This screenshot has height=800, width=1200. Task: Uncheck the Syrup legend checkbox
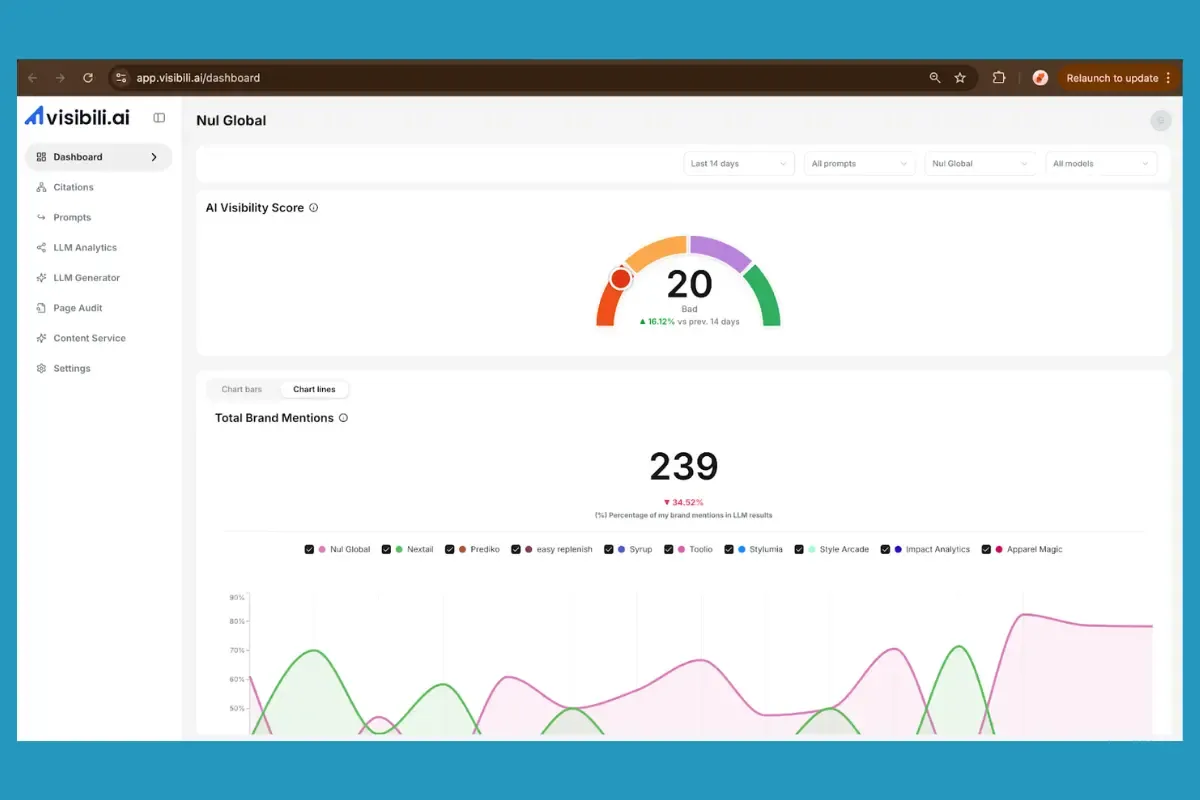tap(609, 549)
